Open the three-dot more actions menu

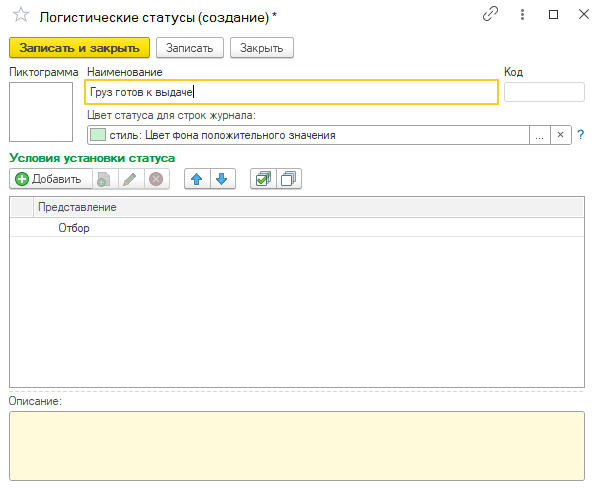[522, 15]
